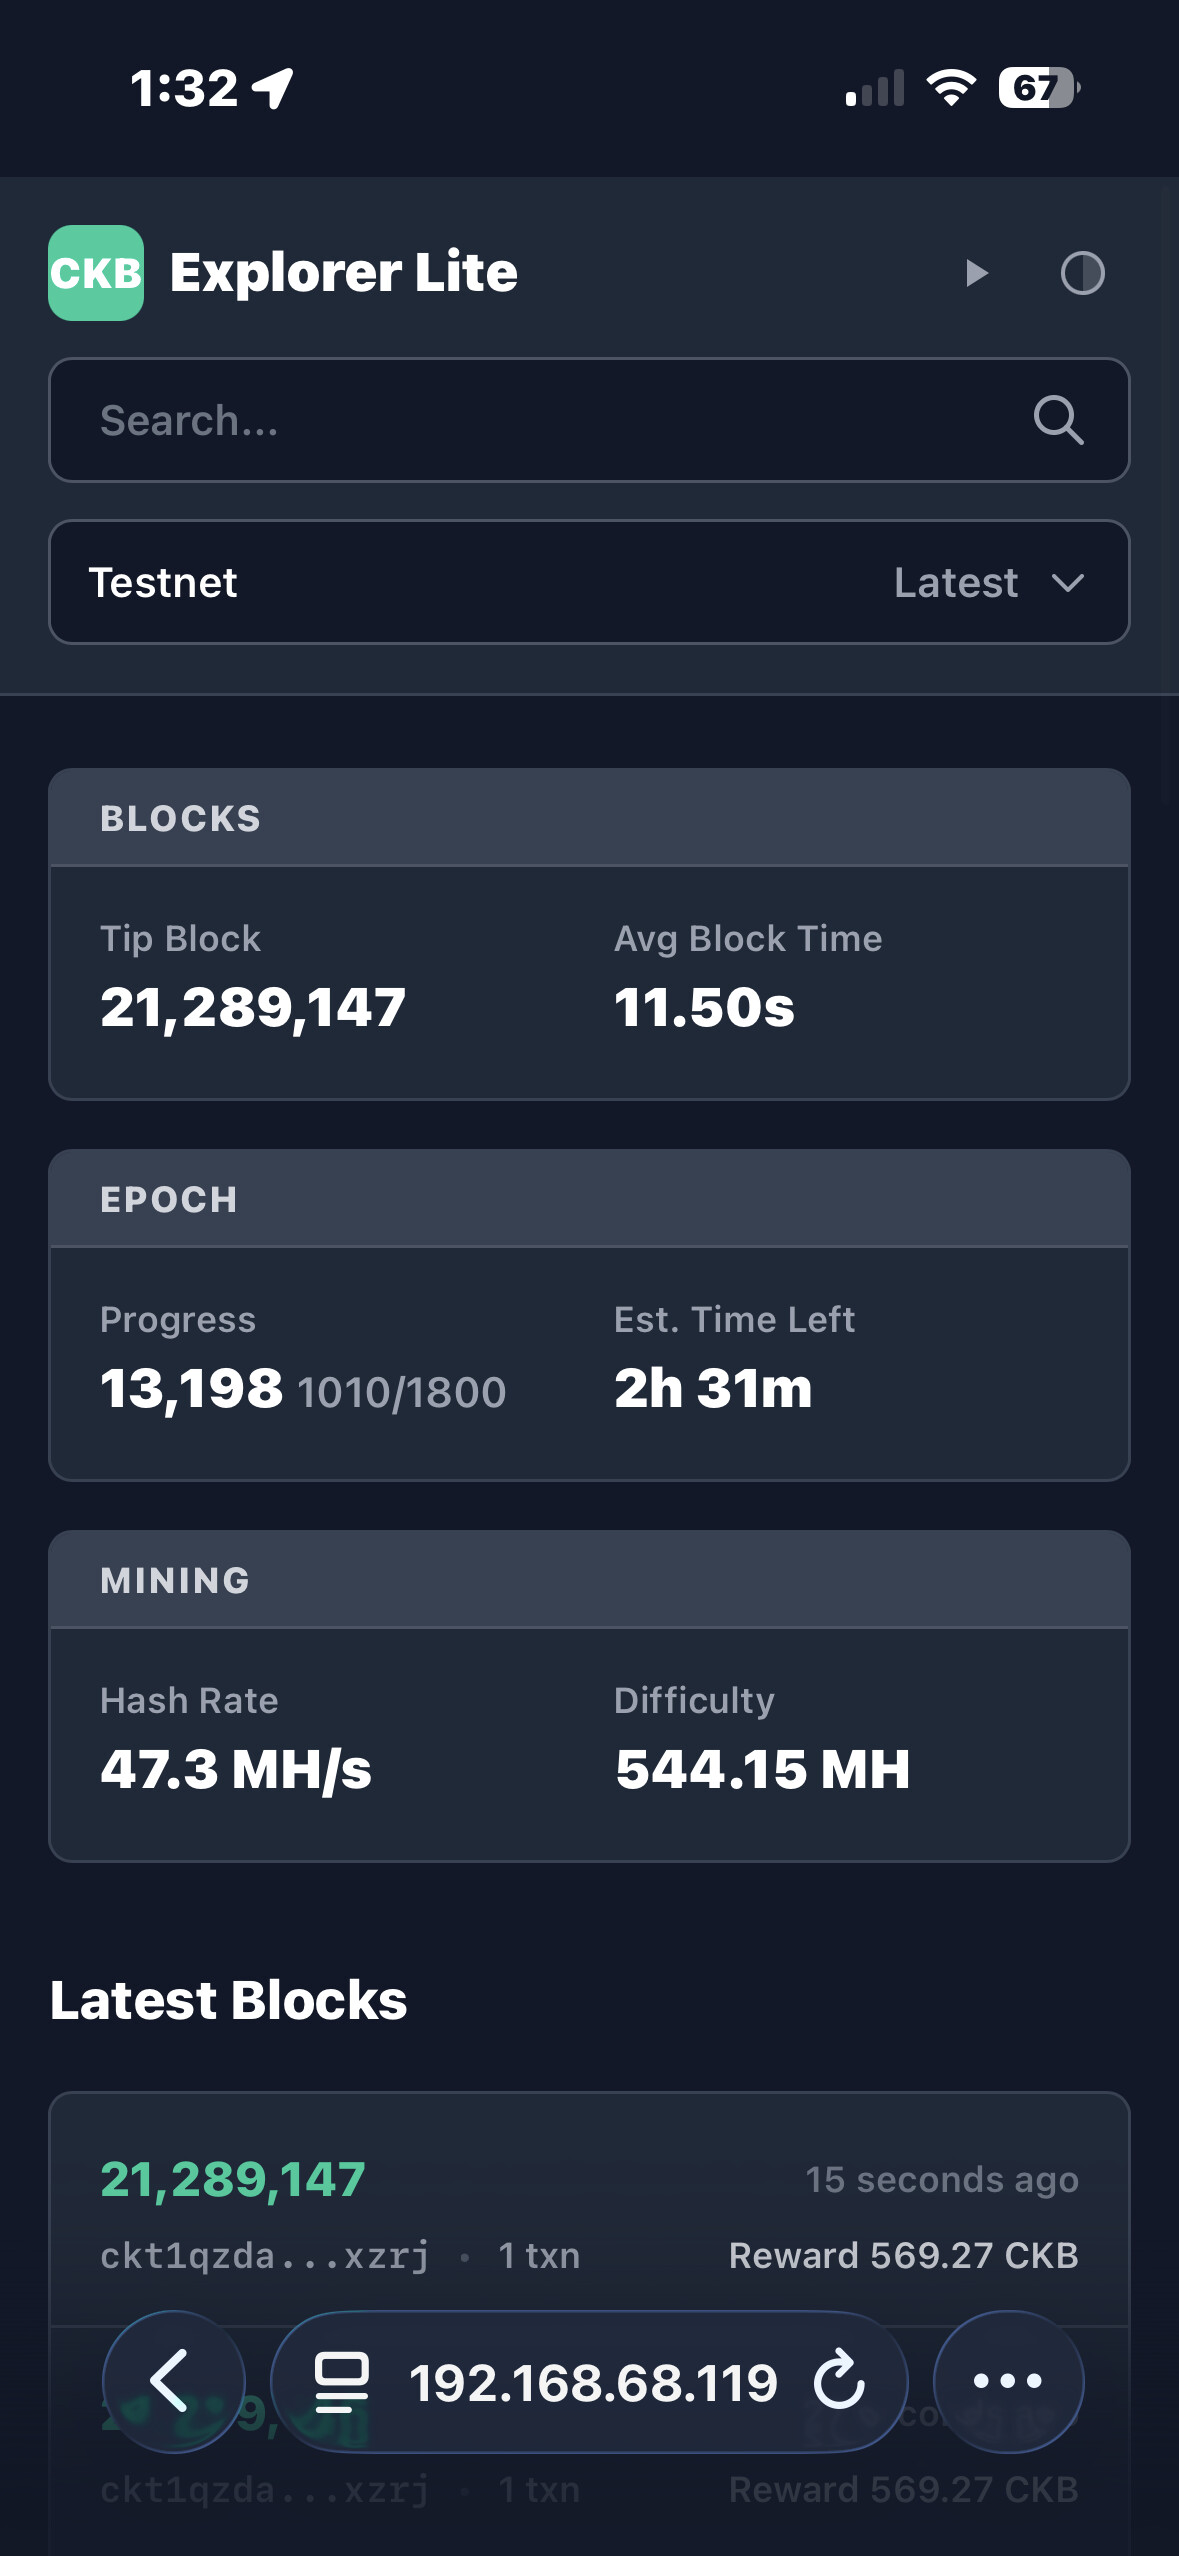Open the browser three-dots menu
Screen dimensions: 1179x2556
pyautogui.click(x=1008, y=2381)
